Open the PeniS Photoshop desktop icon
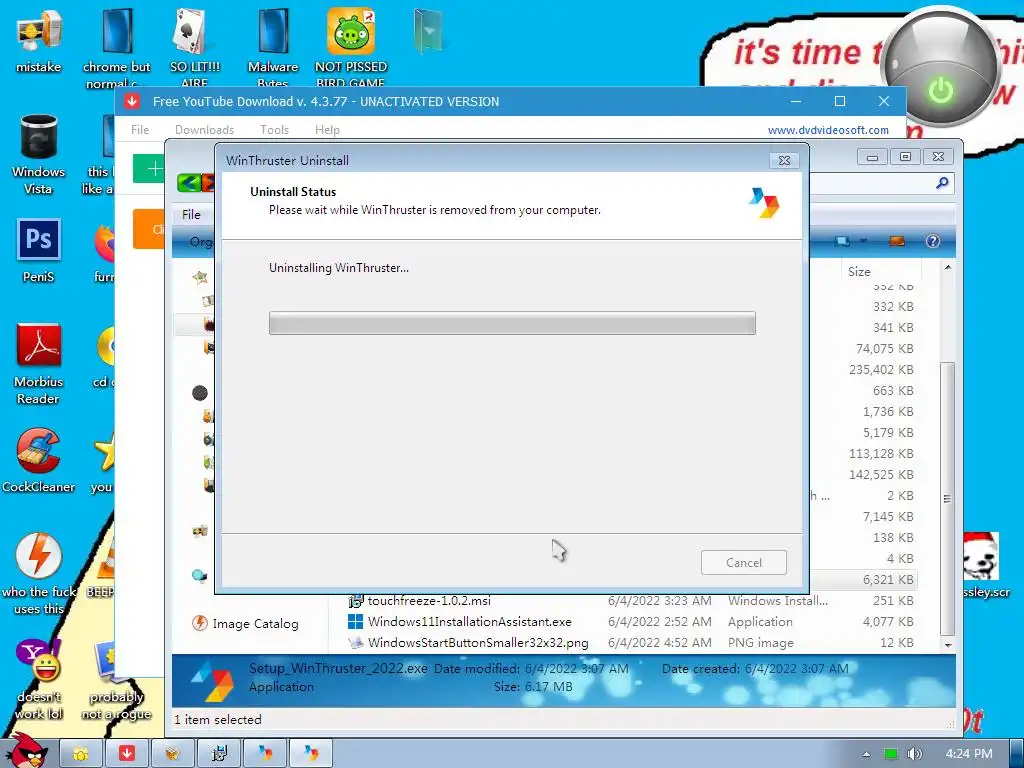The image size is (1024, 768). point(39,251)
